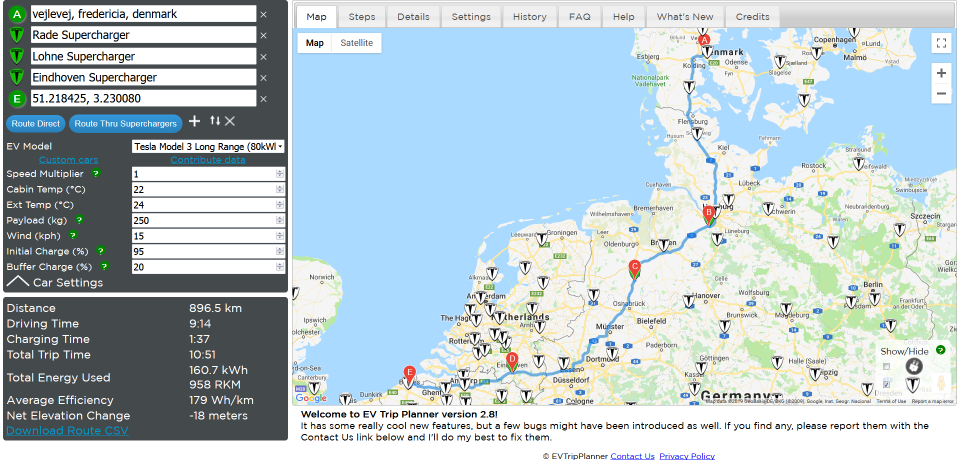
Task: Clear all waypoints with the X icon
Action: click(230, 121)
